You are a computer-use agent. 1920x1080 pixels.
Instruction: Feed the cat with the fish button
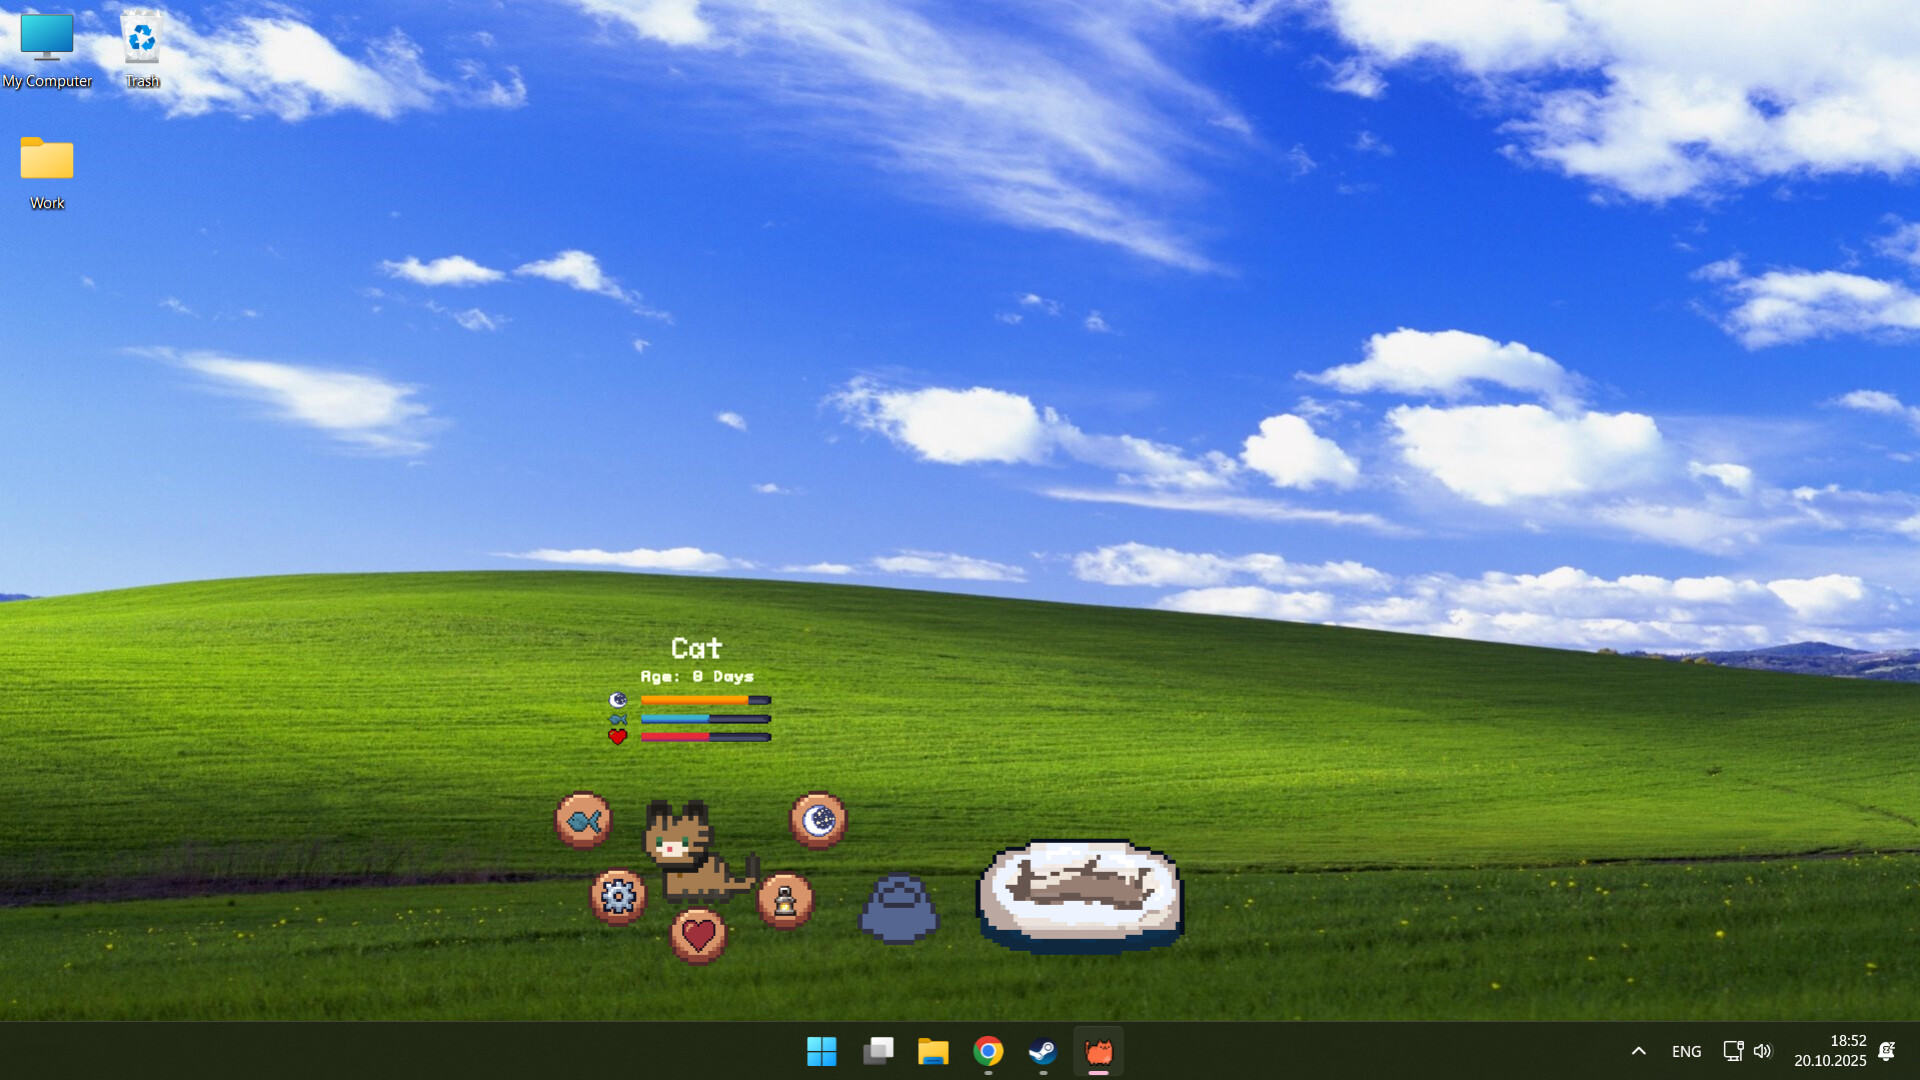point(583,821)
